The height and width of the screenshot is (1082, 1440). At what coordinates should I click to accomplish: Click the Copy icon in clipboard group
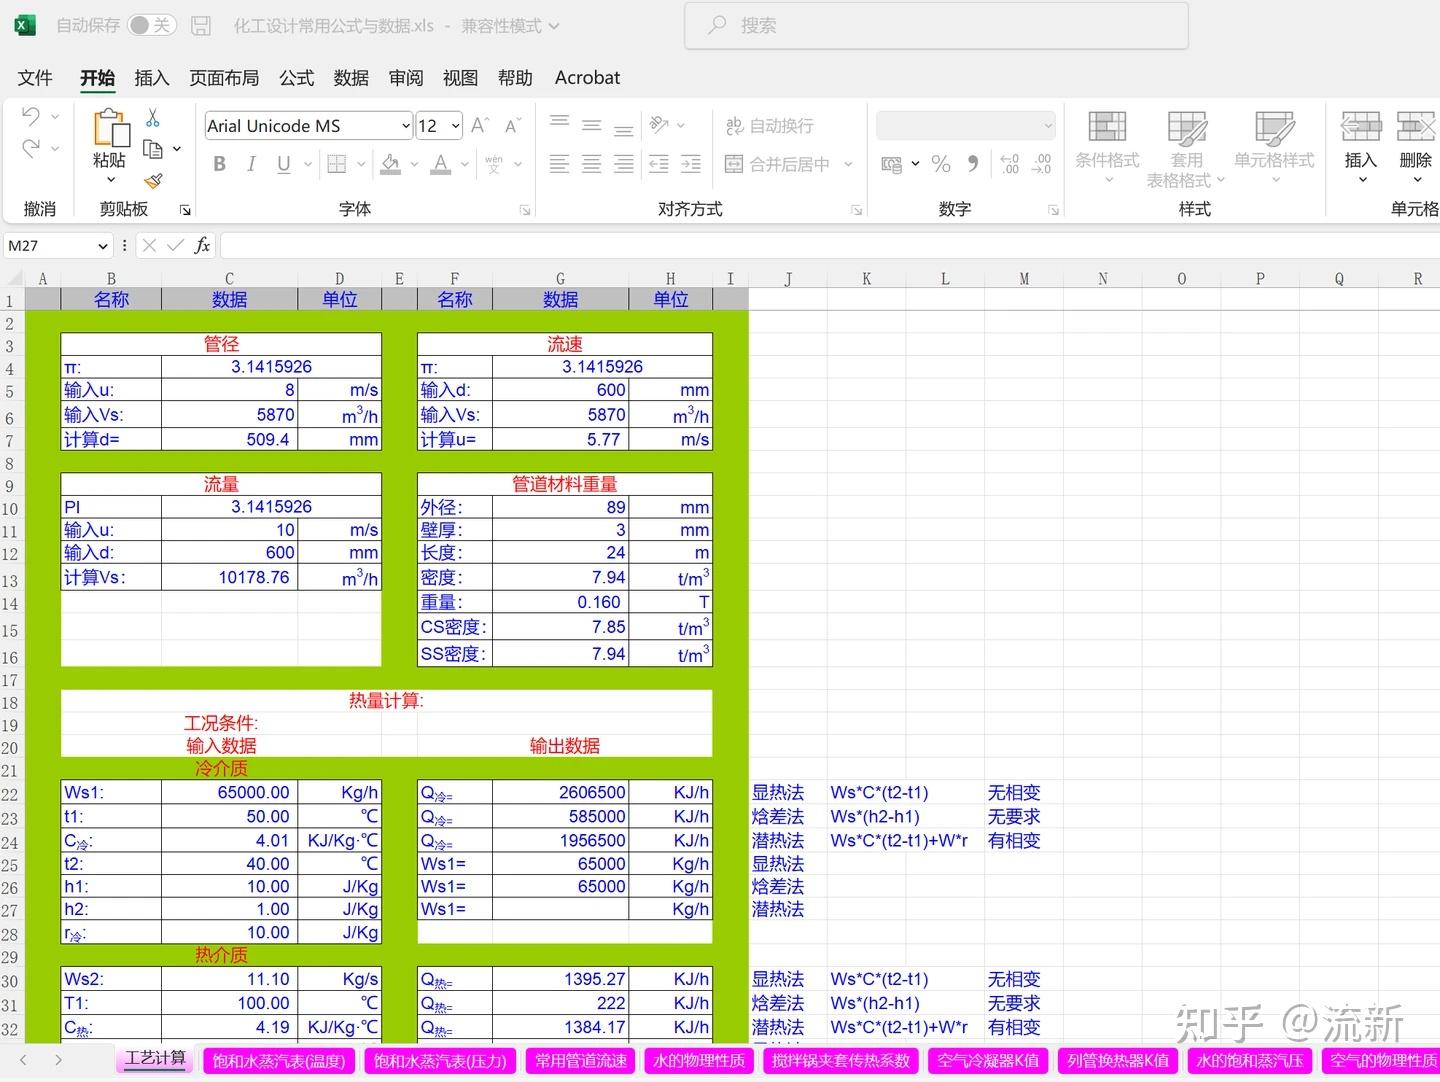(153, 149)
